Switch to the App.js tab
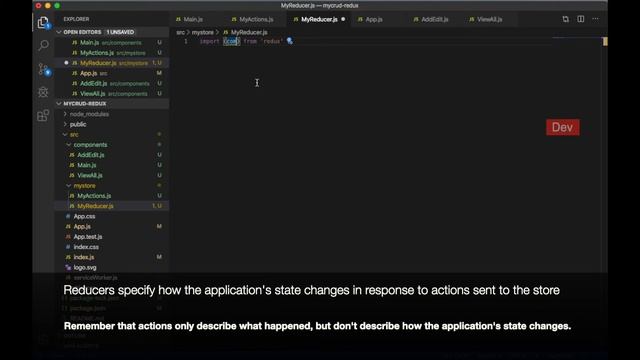 374,19
